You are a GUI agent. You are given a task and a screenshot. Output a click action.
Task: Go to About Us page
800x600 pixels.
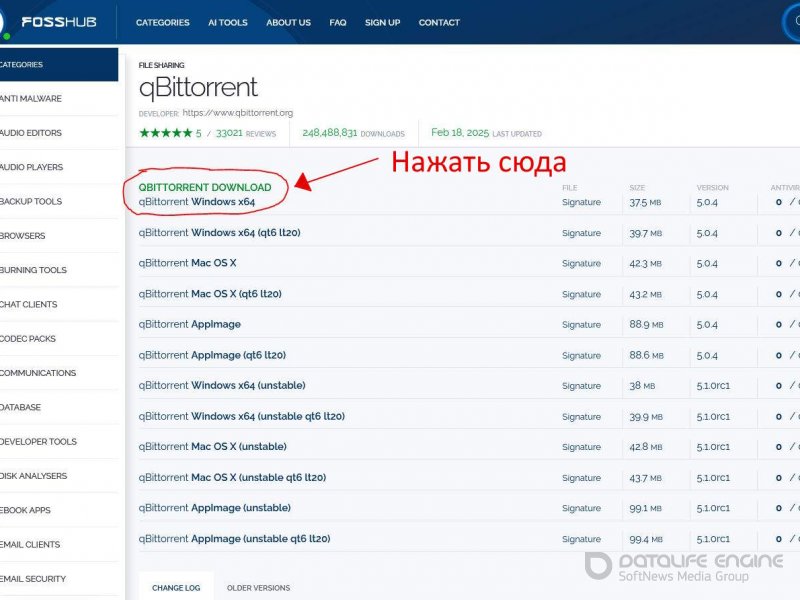click(288, 22)
